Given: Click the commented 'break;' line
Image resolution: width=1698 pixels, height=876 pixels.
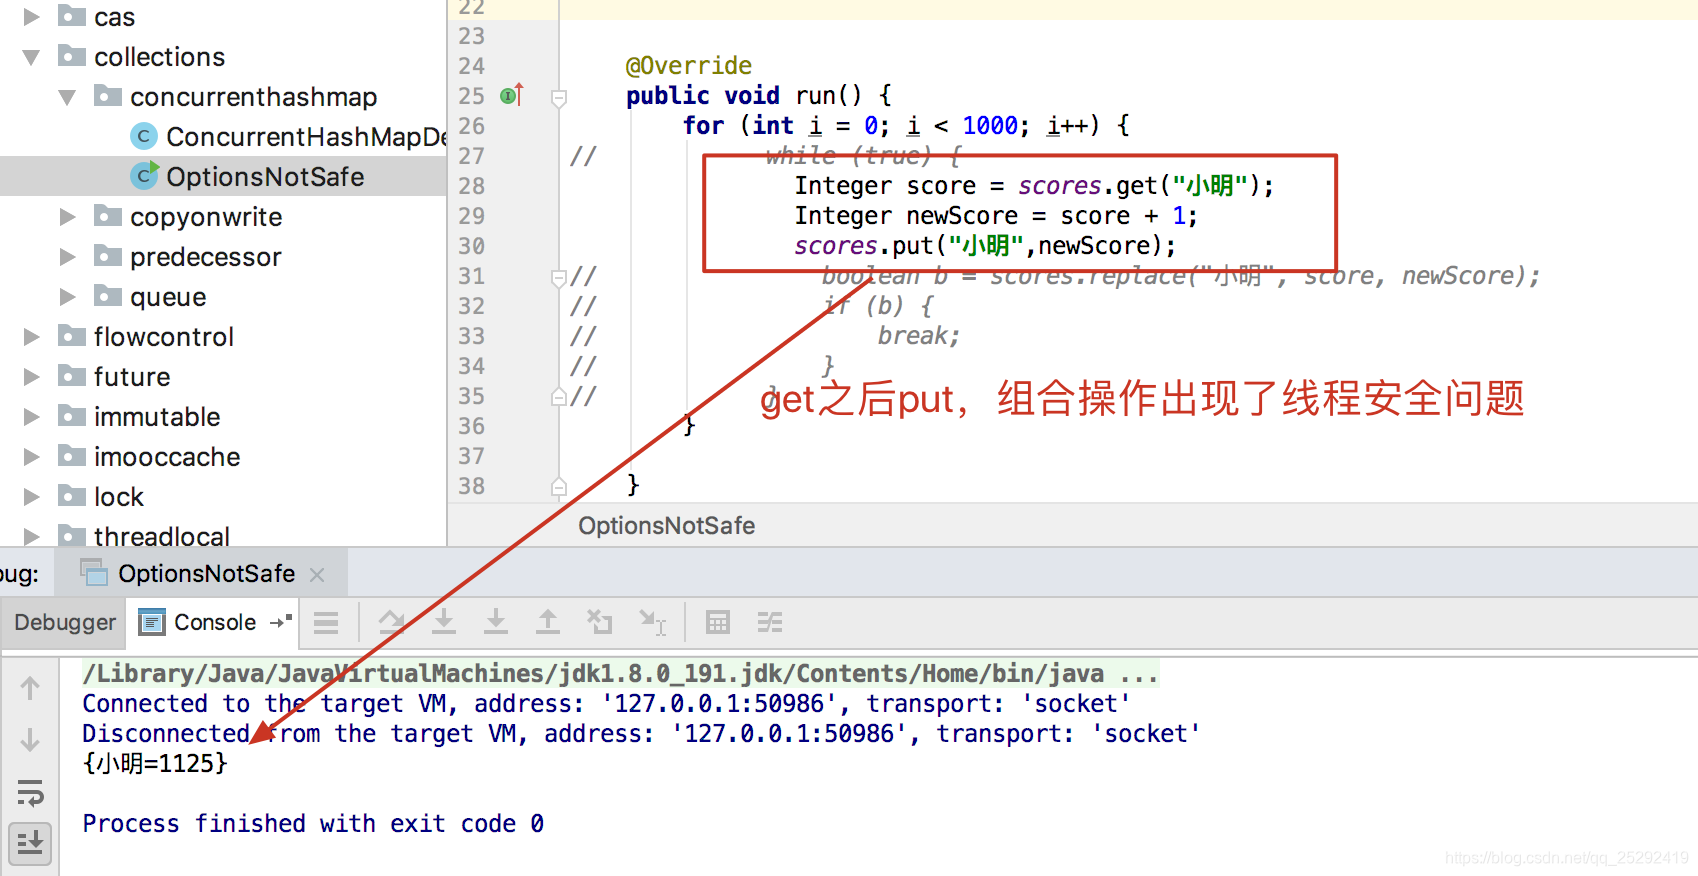Looking at the screenshot, I should [x=919, y=336].
